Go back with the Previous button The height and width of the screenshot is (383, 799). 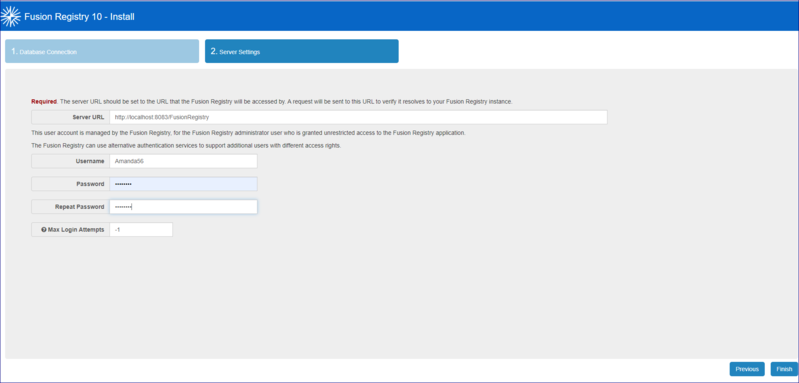(x=747, y=369)
